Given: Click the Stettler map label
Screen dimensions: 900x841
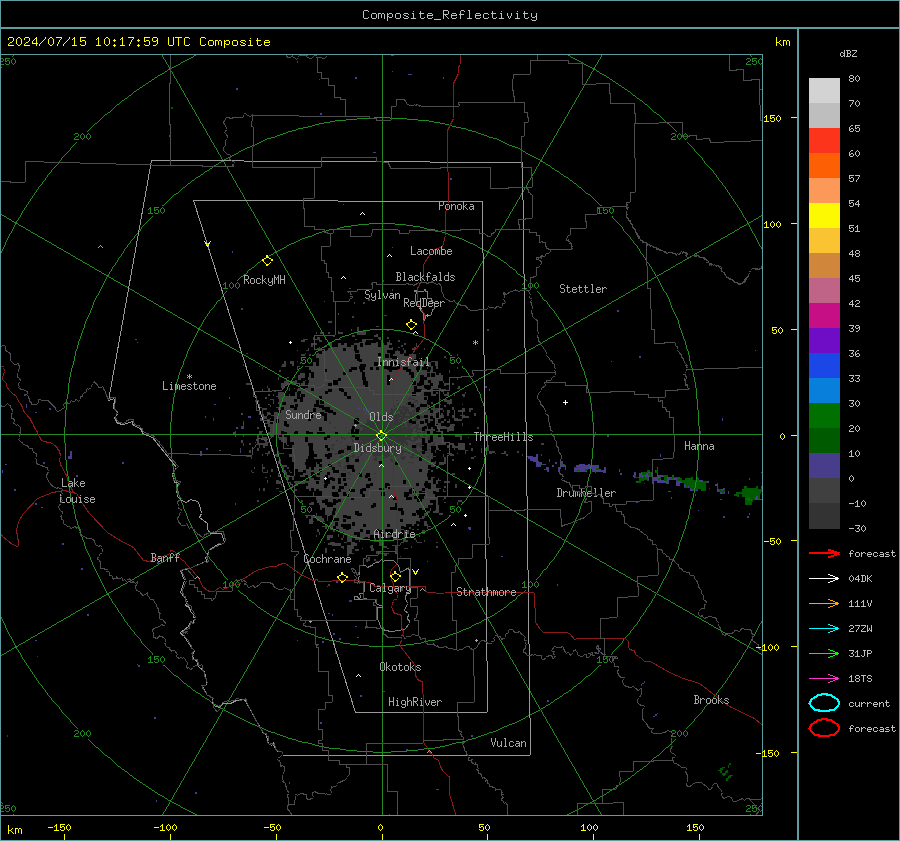Looking at the screenshot, I should 583,289.
